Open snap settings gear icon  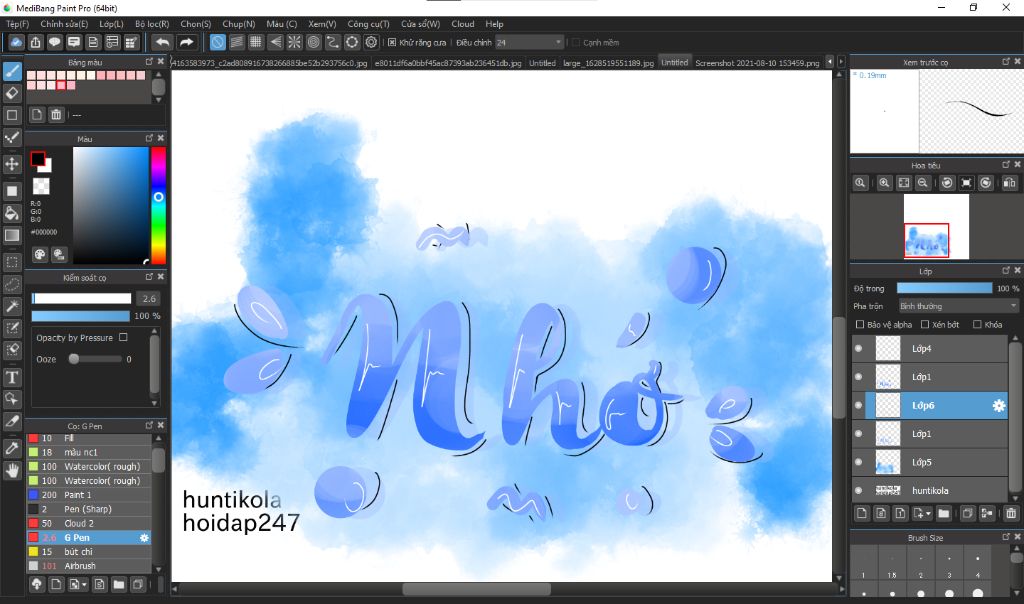point(372,42)
